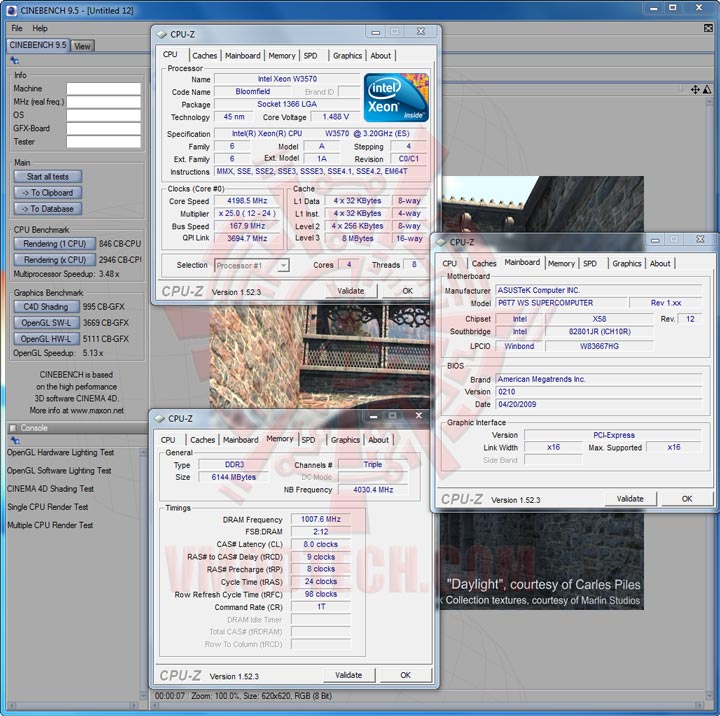
Task: Click the OS input field
Action: [x=103, y=115]
